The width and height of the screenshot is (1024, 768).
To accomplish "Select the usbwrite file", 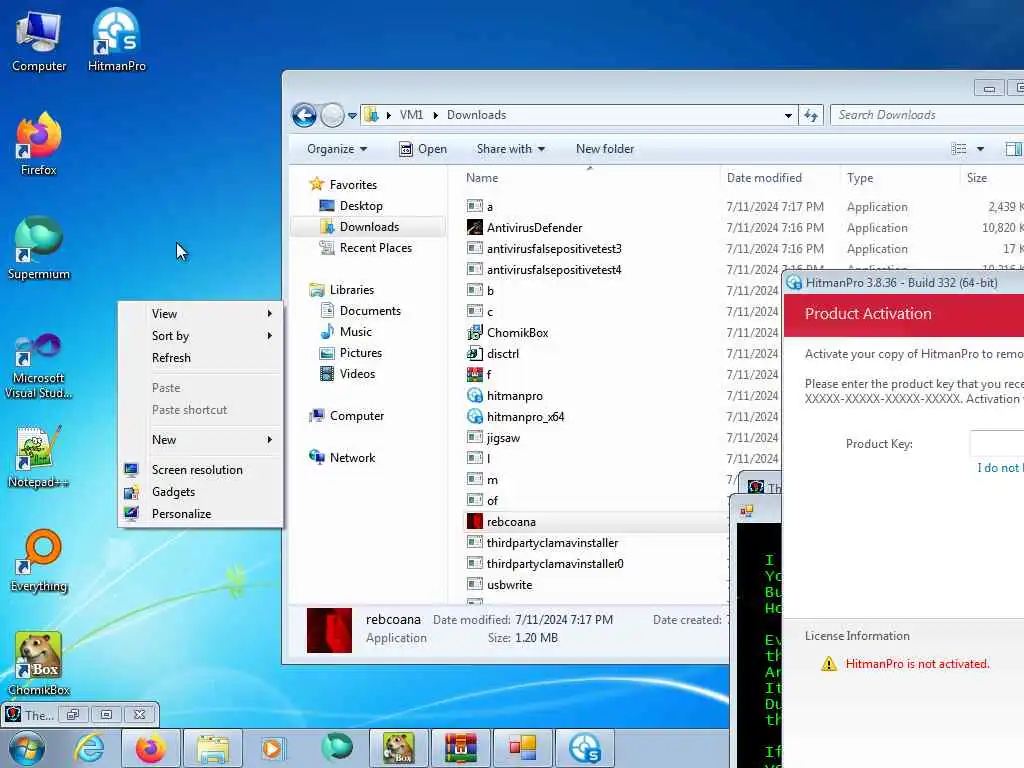I will point(500,584).
